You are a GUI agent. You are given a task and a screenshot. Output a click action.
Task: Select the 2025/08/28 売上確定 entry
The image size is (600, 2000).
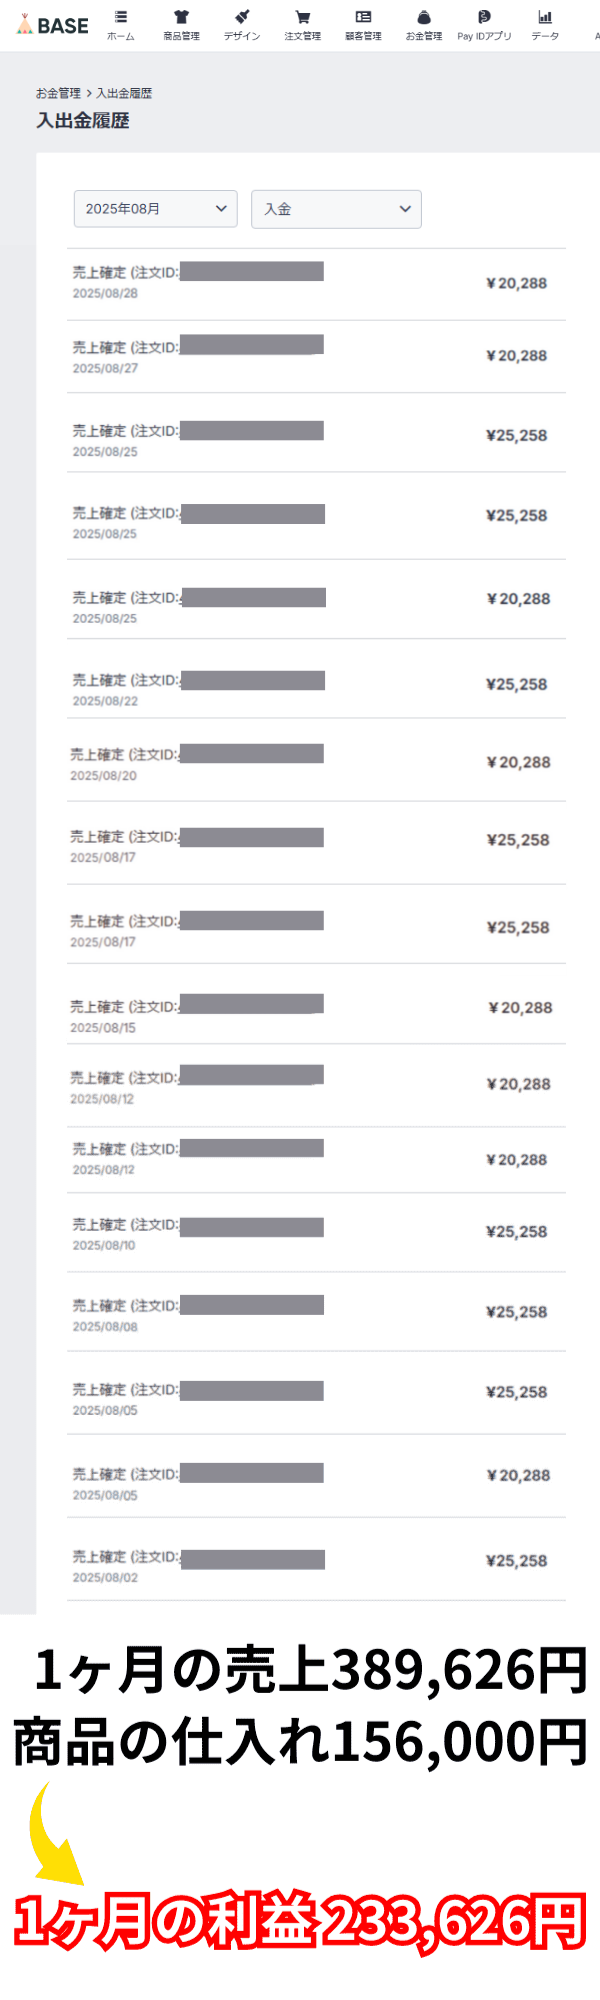316,283
